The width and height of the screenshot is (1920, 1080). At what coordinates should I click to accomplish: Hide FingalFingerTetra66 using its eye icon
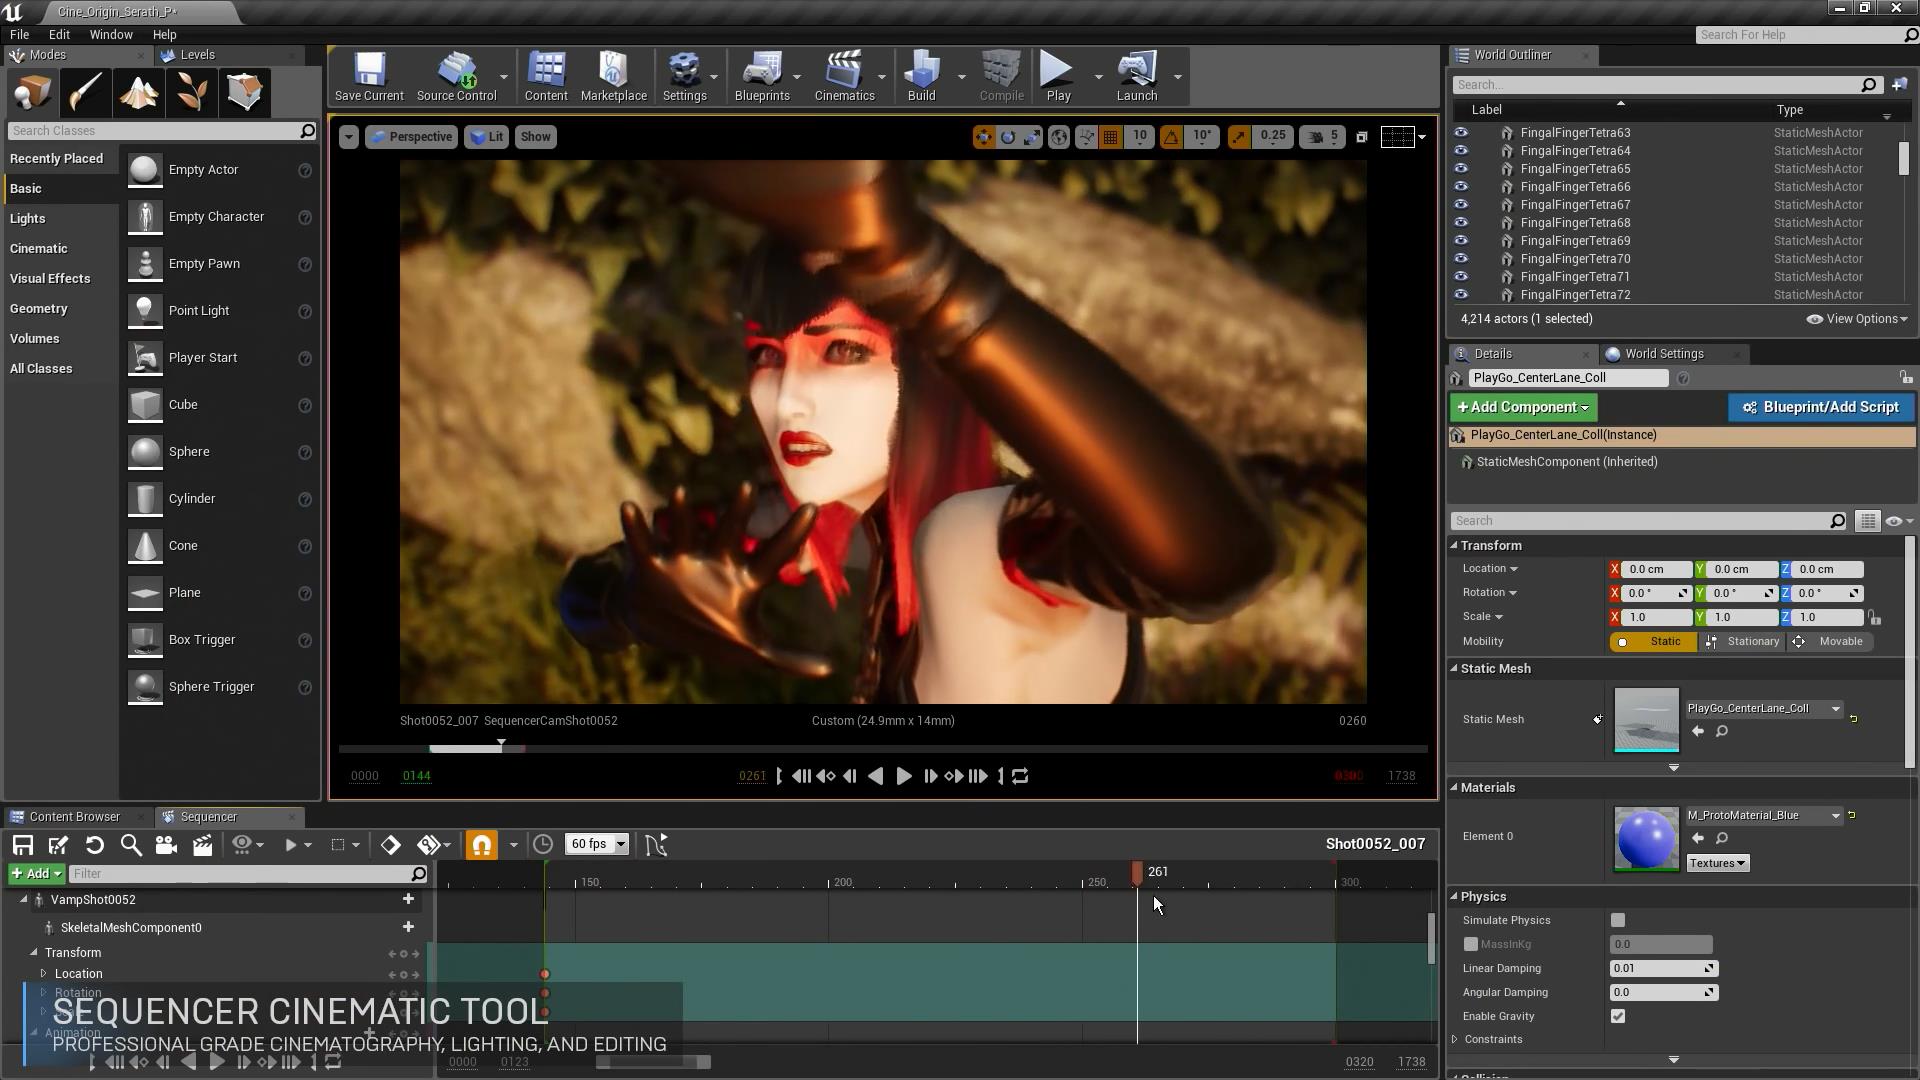(1460, 187)
